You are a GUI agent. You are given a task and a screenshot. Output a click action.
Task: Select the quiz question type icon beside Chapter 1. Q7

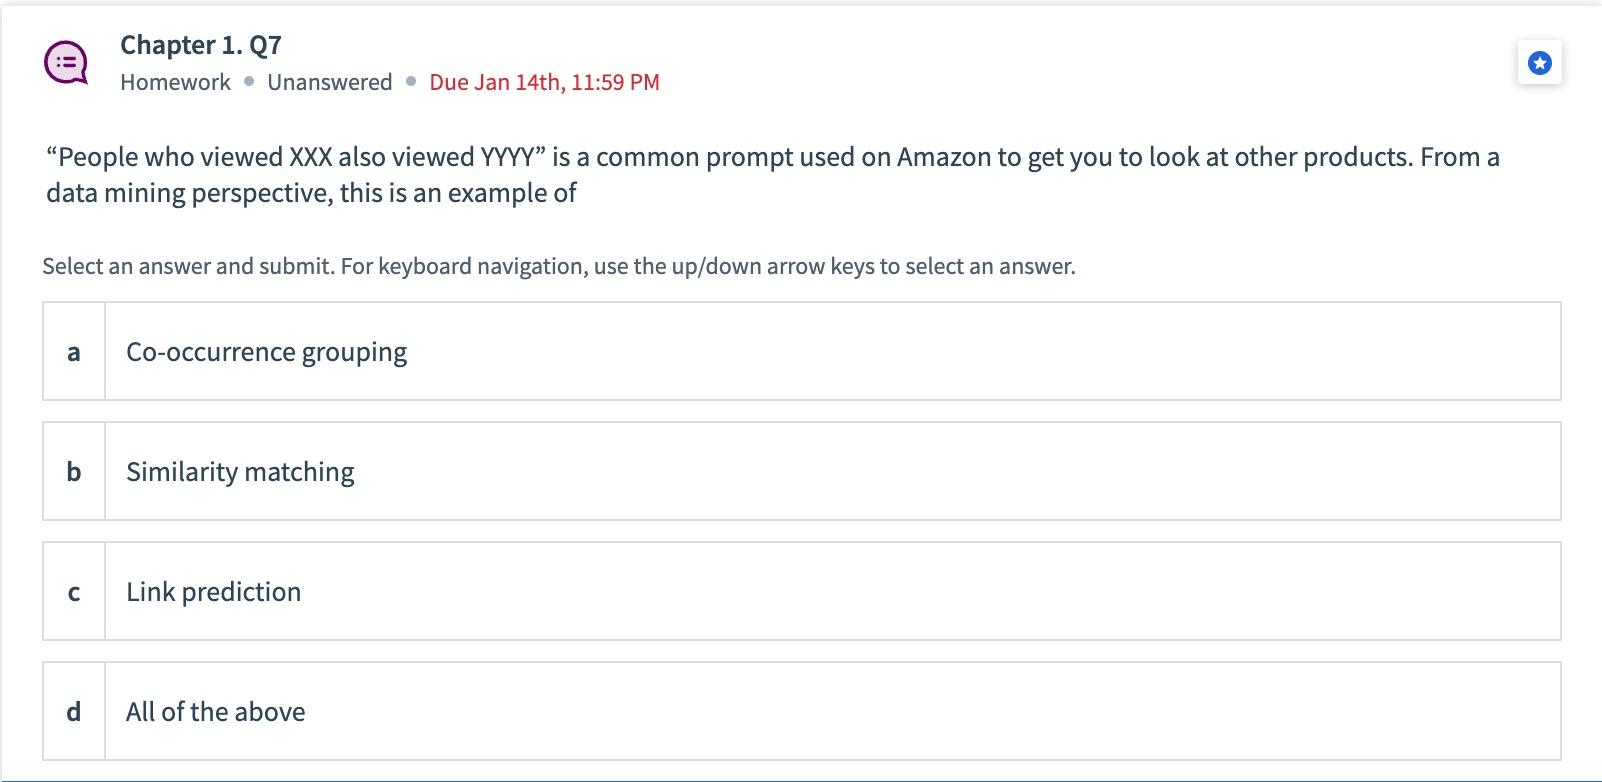click(66, 64)
